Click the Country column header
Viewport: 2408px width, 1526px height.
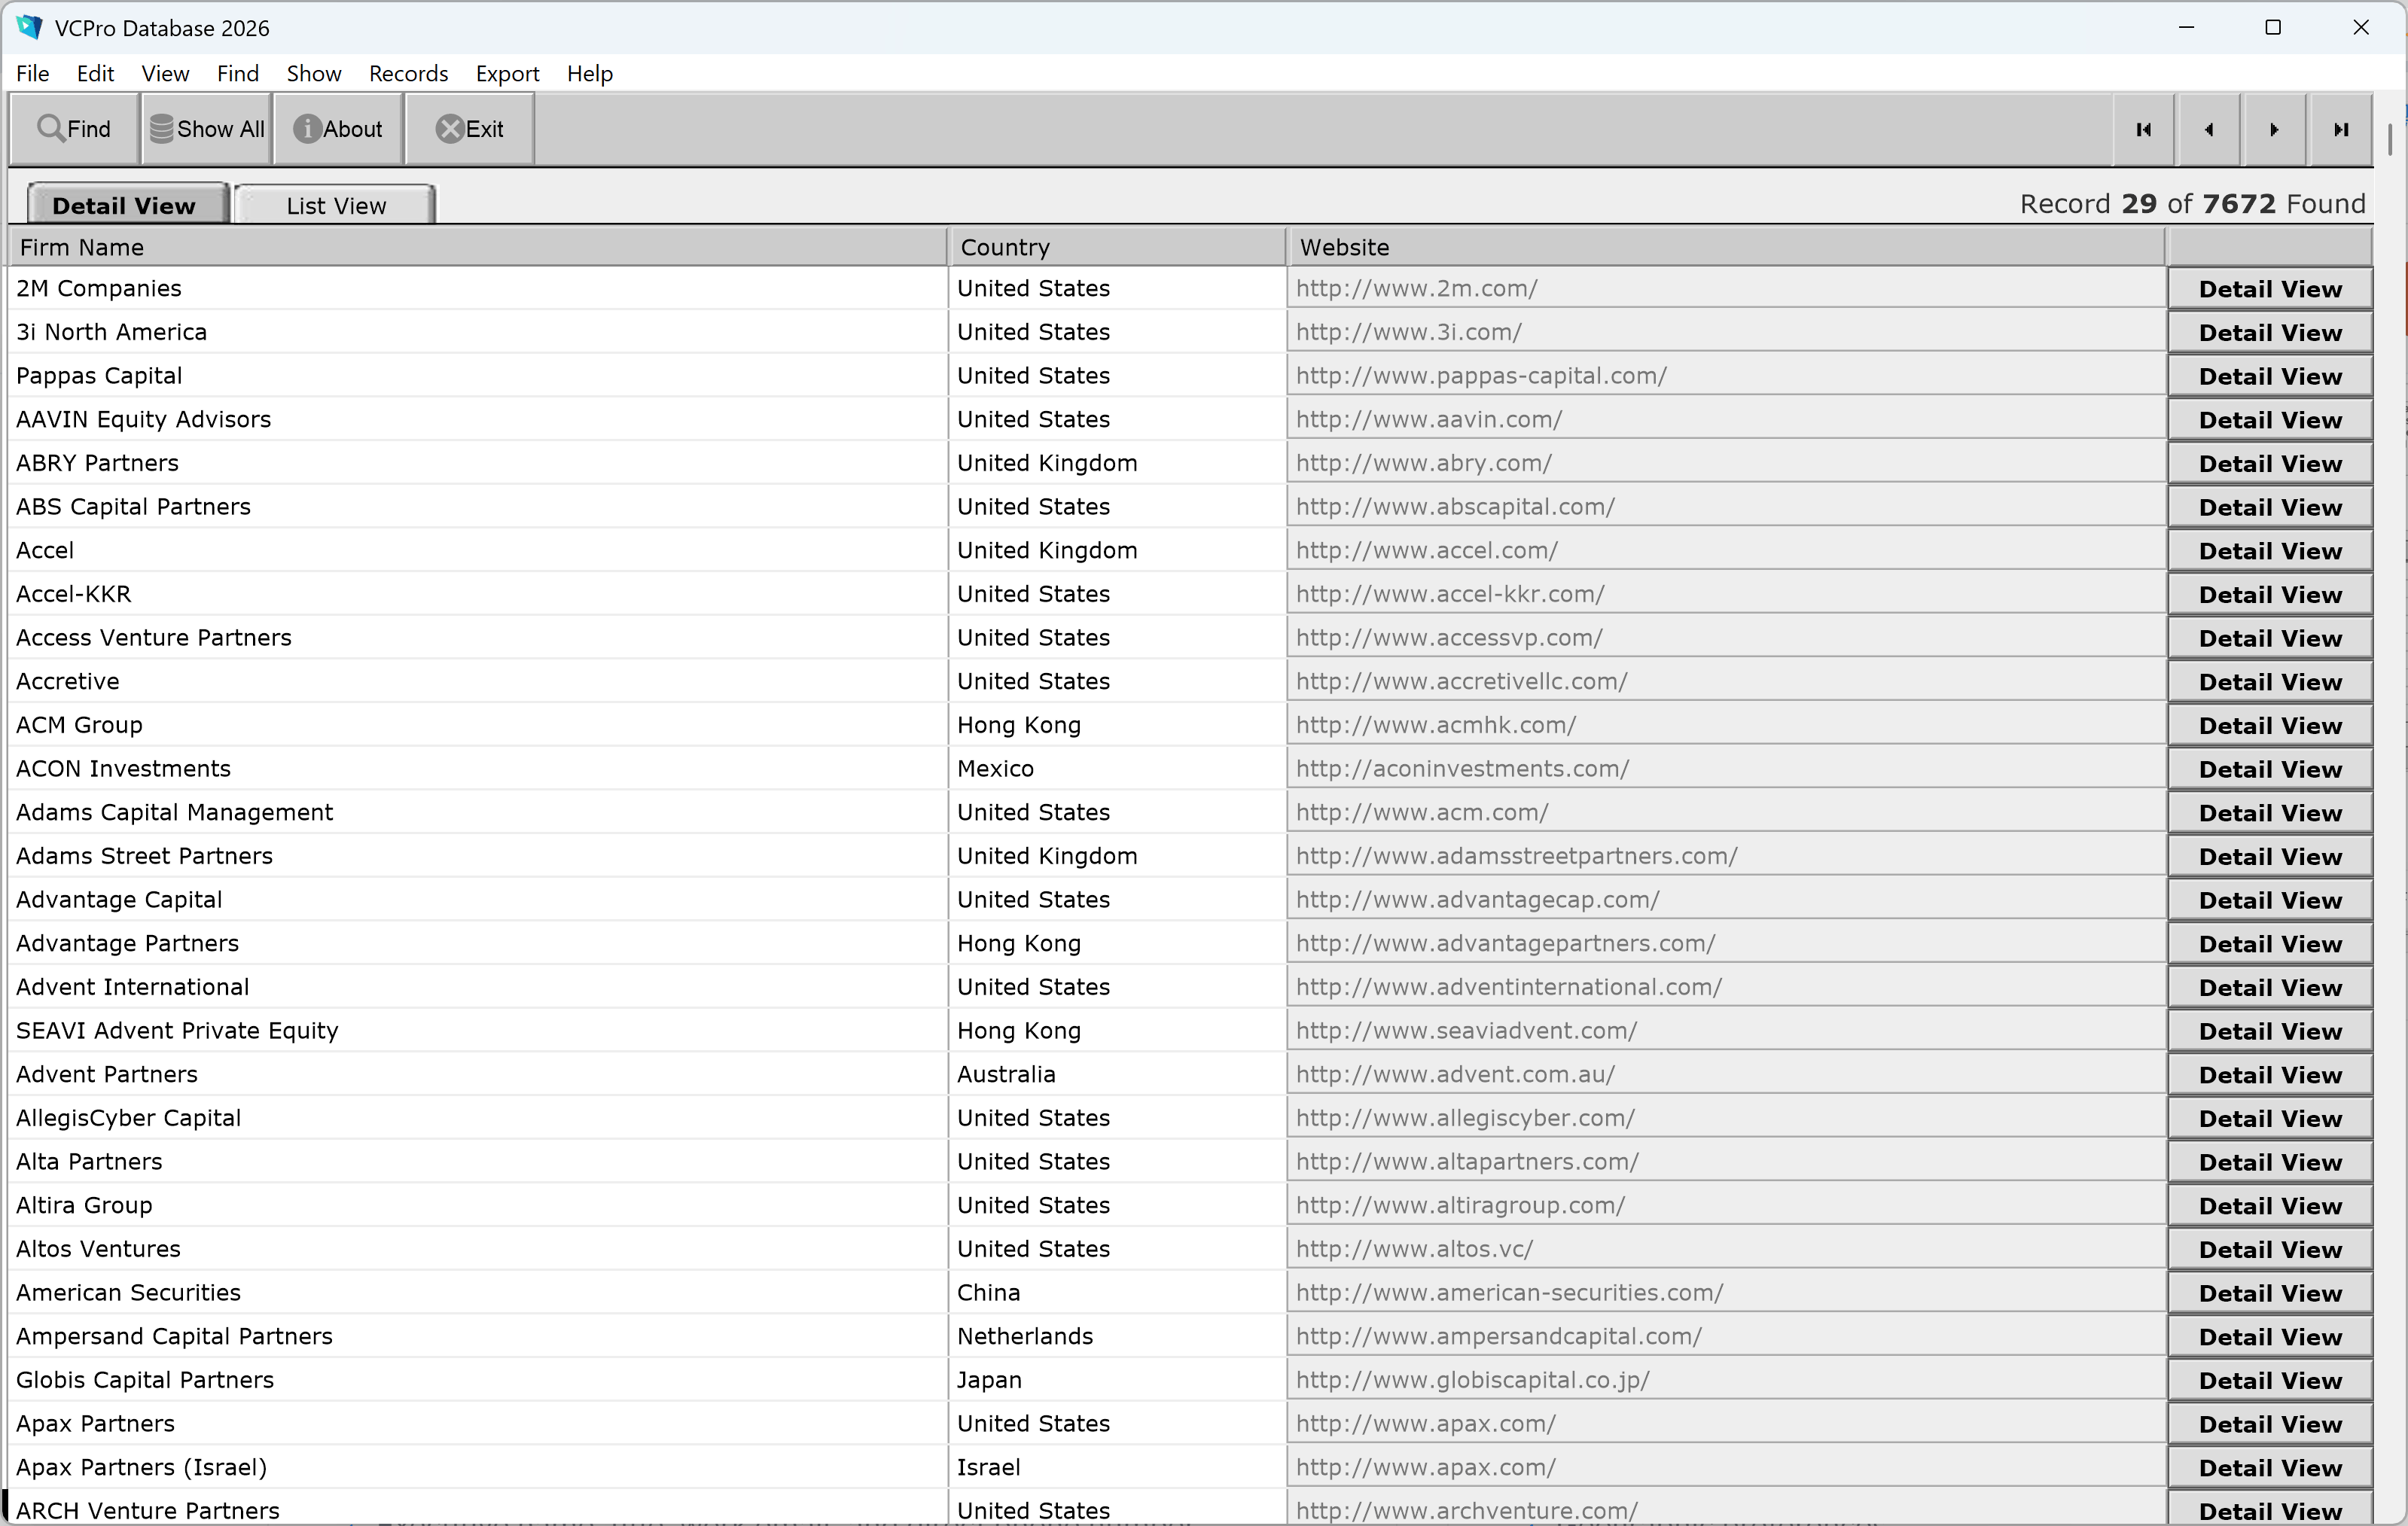coord(1117,247)
